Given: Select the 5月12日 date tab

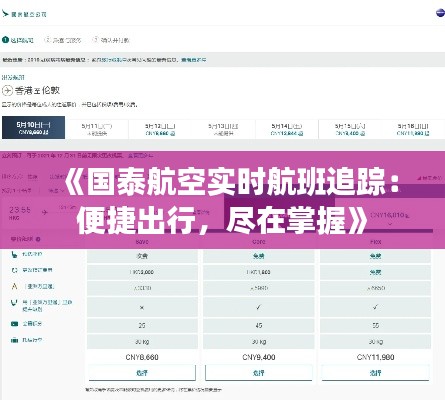Looking at the screenshot, I should [x=160, y=129].
